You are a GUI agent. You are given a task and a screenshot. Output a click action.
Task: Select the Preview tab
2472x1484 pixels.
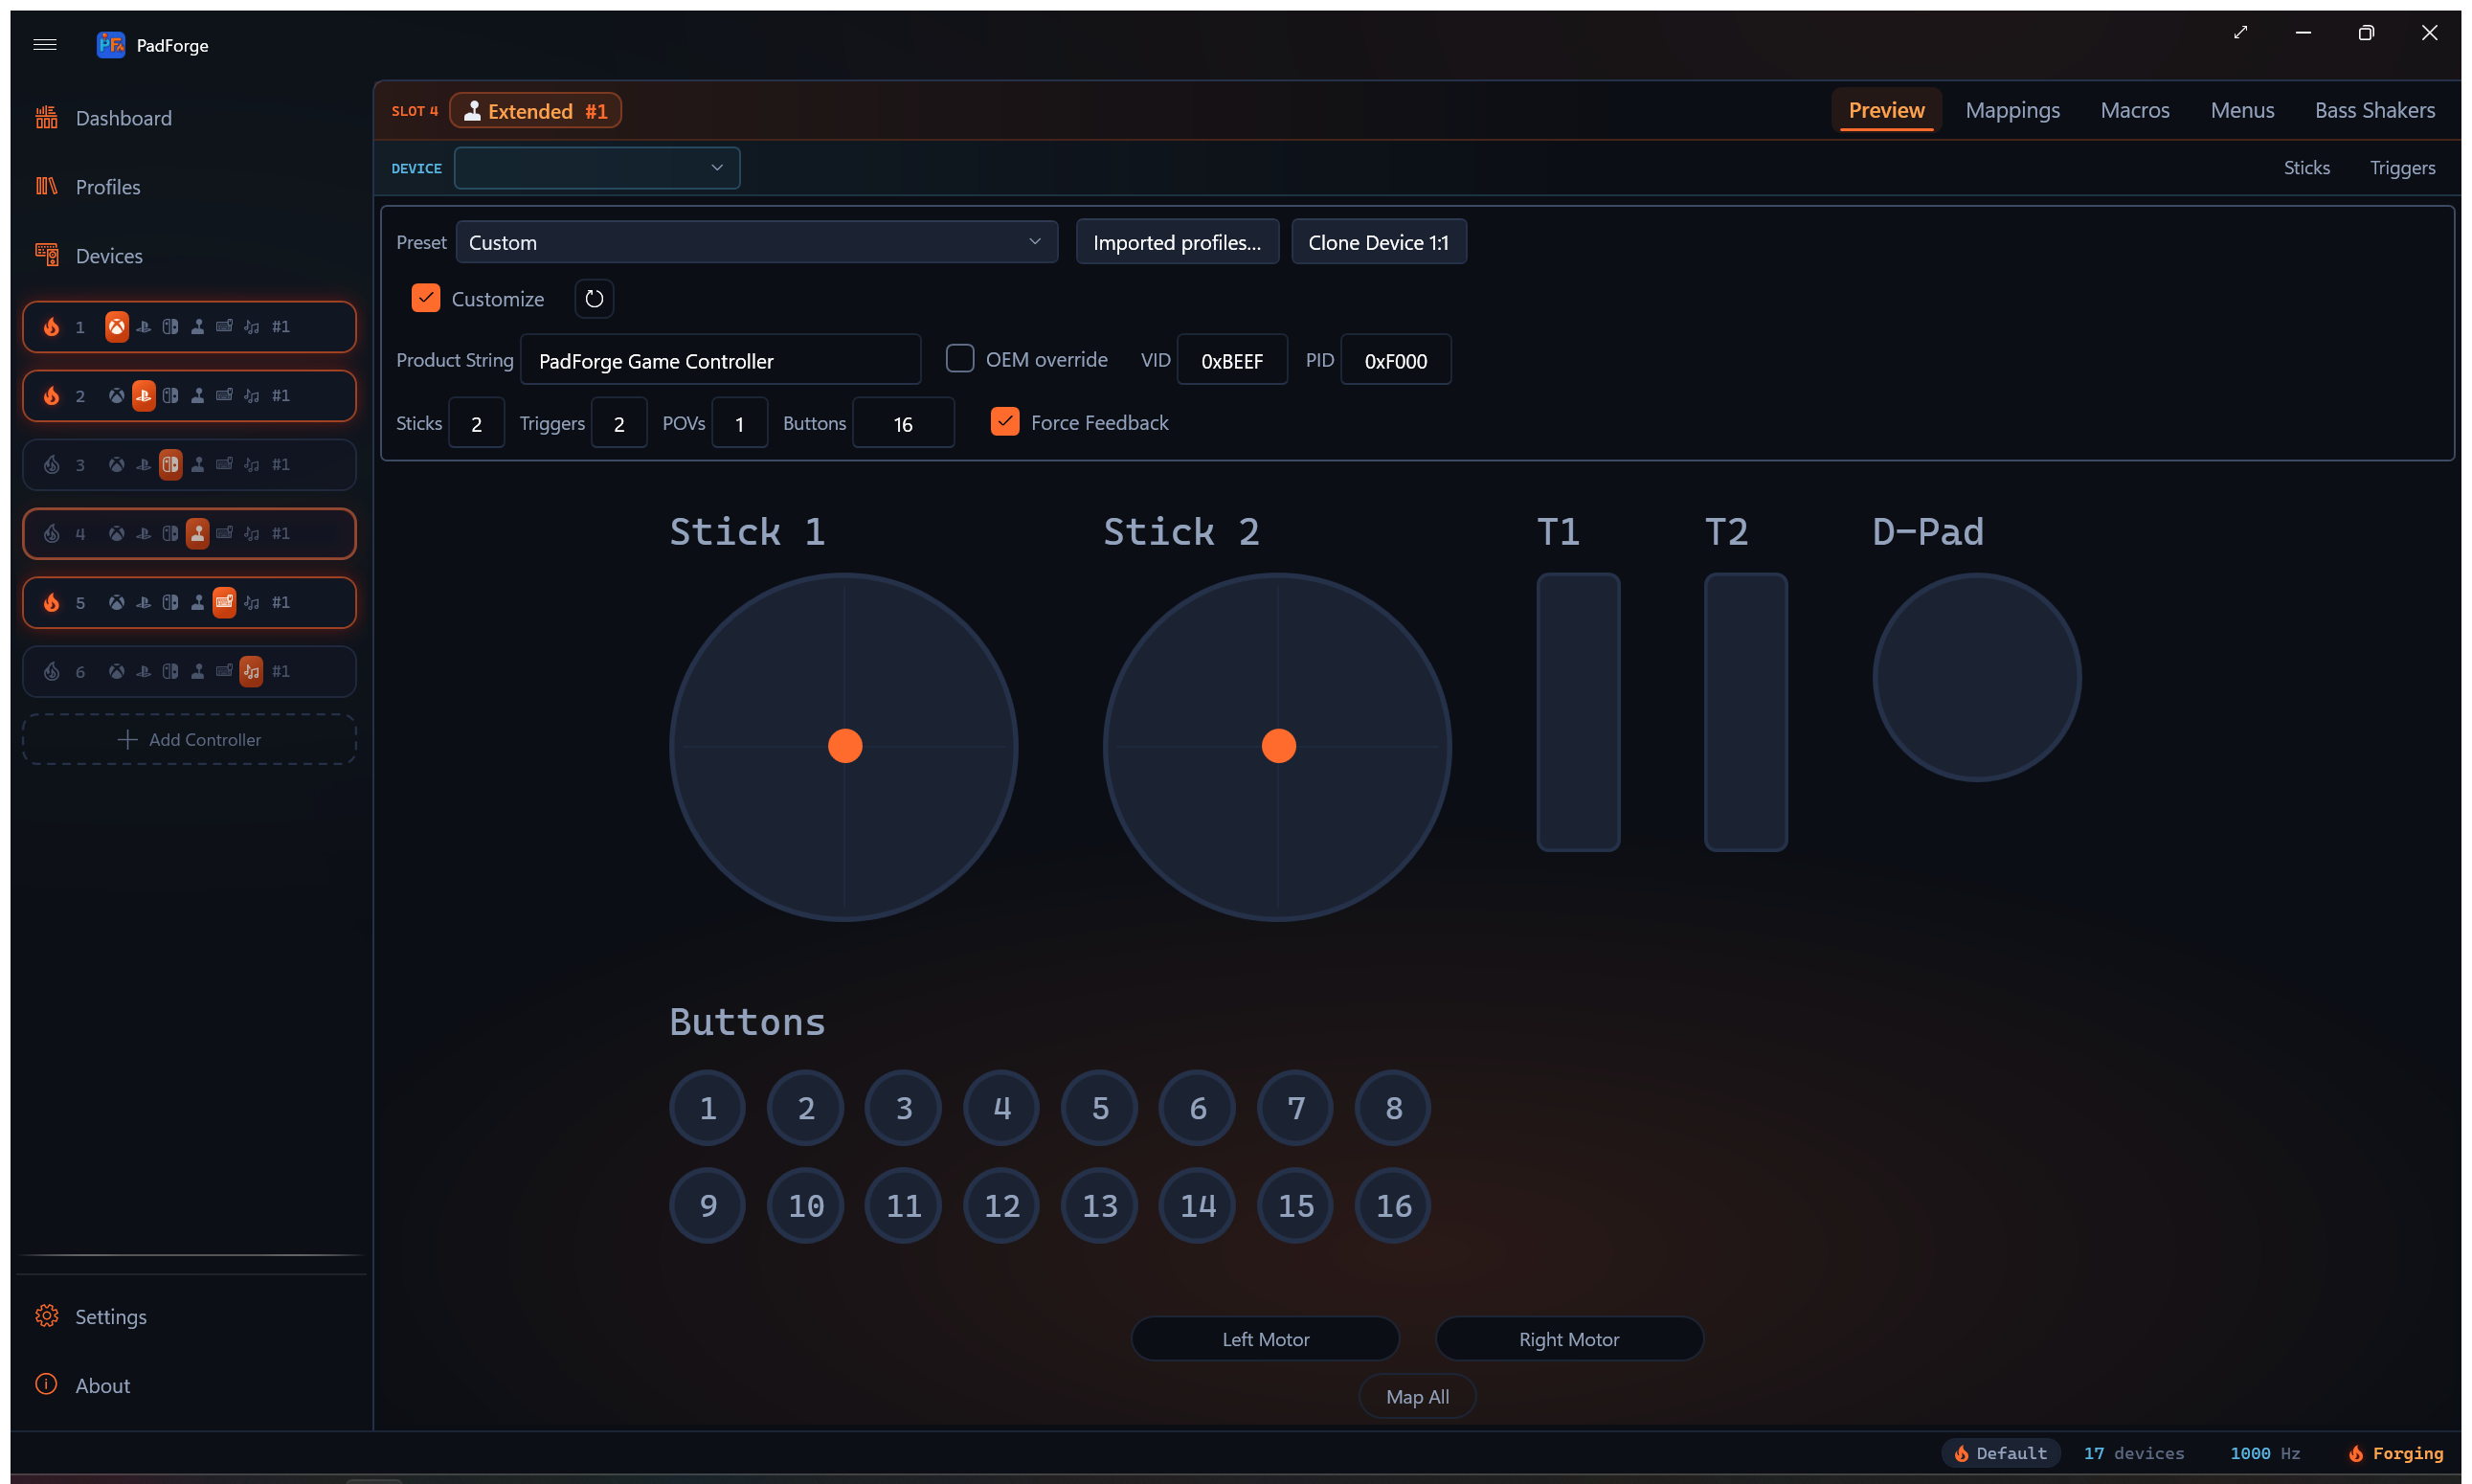[x=1886, y=110]
